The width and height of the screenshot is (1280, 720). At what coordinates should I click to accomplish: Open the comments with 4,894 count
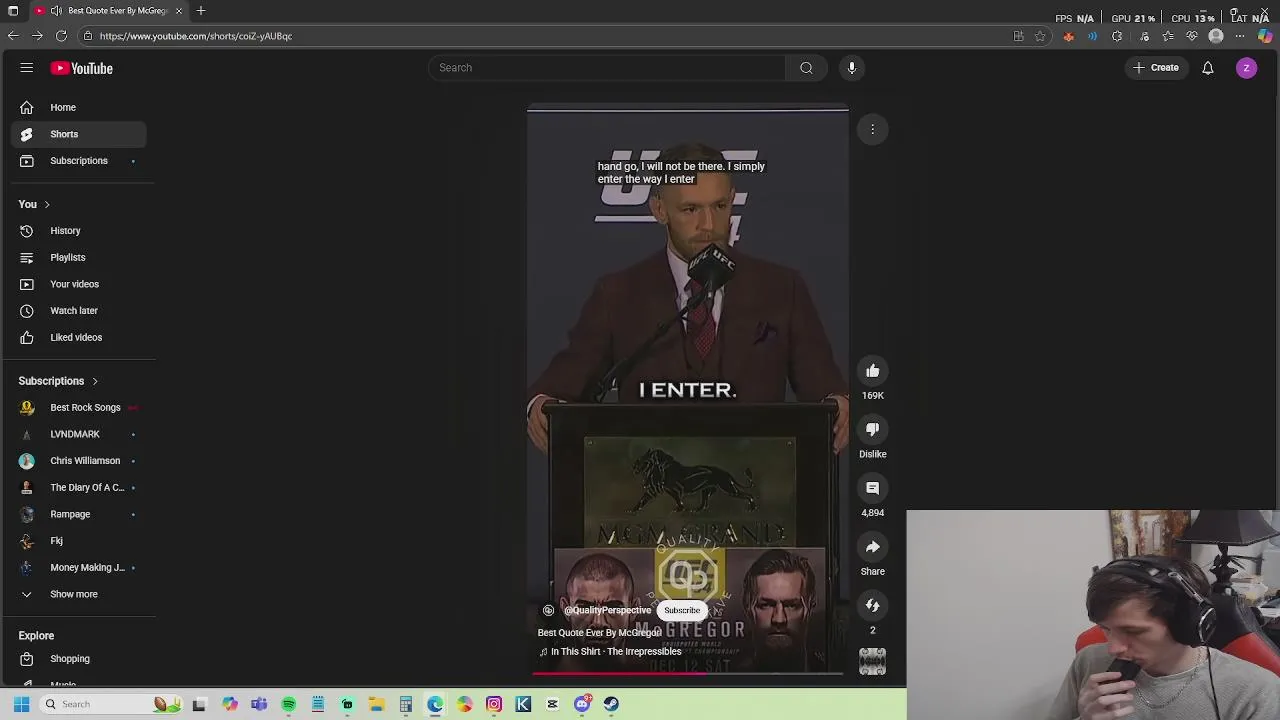tap(873, 488)
